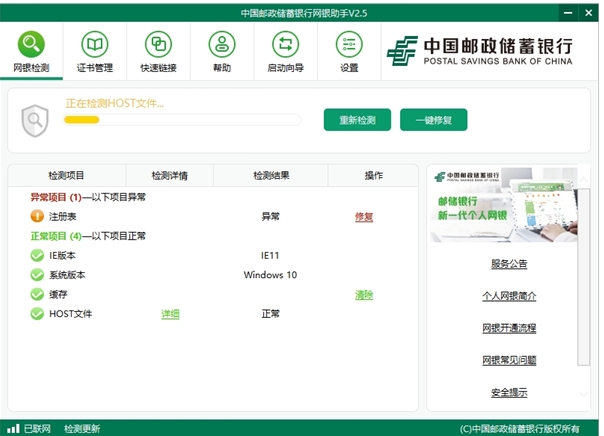Click 操作 column header
Image resolution: width=604 pixels, height=436 pixels.
tap(373, 176)
